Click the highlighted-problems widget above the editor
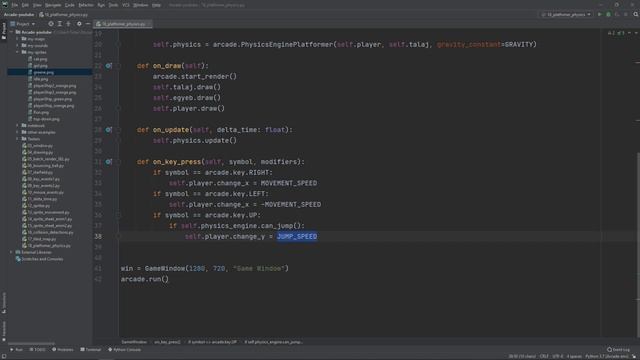Image resolution: width=640 pixels, height=360 pixels. pyautogui.click(x=616, y=33)
